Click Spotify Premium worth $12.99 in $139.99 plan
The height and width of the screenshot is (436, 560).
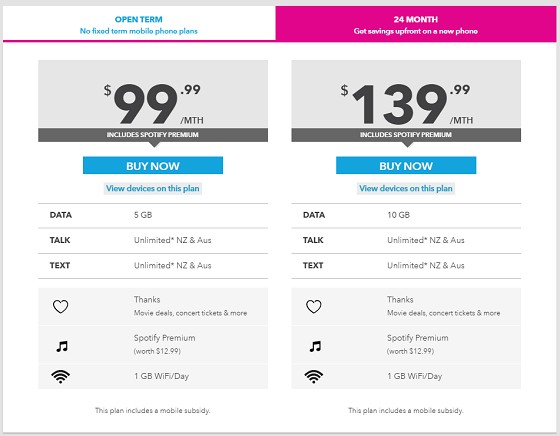(418, 344)
